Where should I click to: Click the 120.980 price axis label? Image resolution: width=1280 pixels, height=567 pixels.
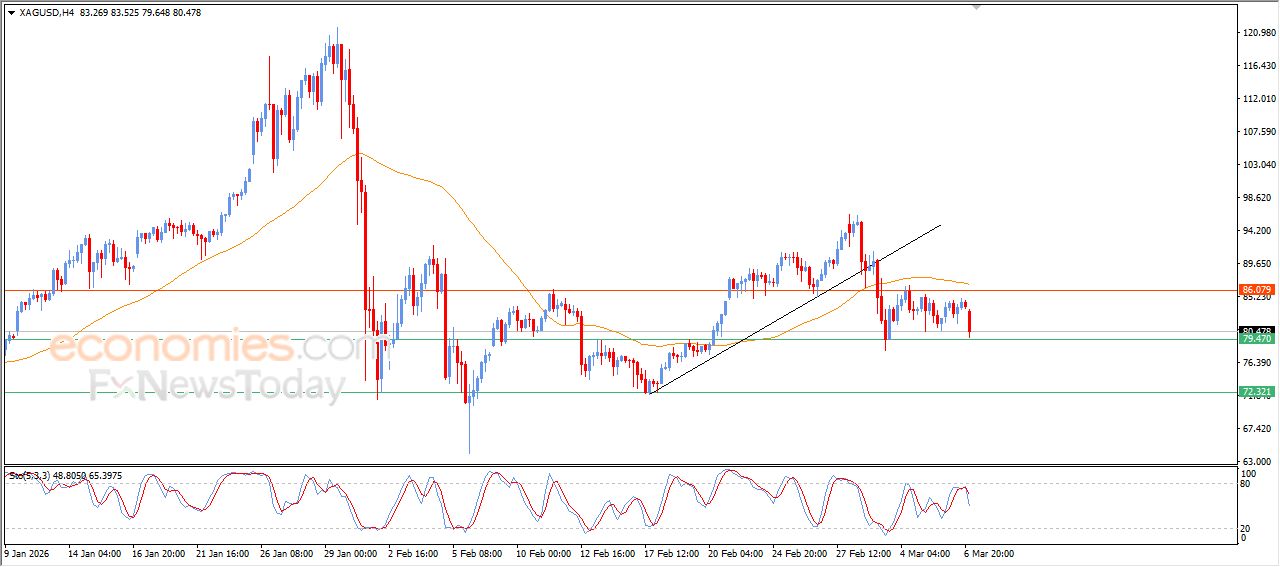pyautogui.click(x=1259, y=33)
